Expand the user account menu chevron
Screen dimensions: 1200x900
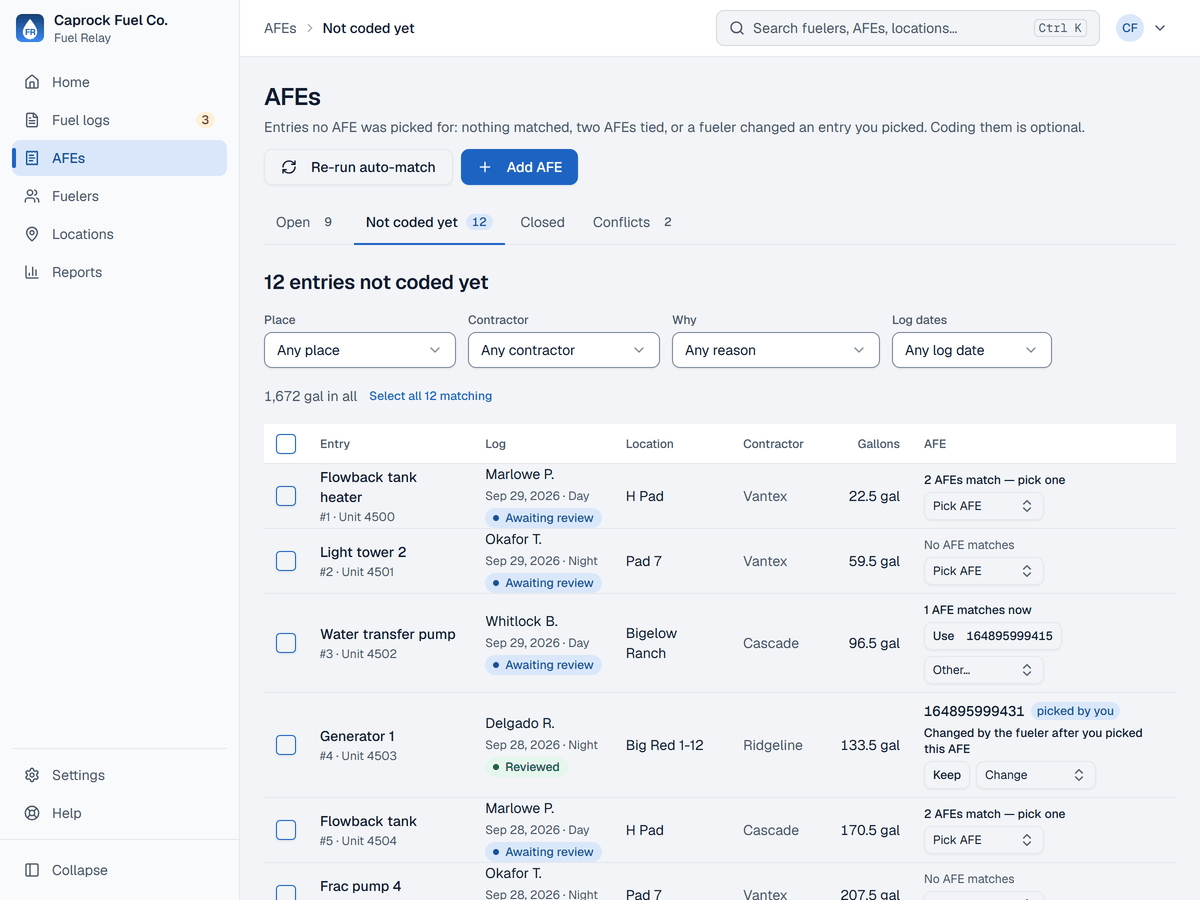click(1160, 28)
